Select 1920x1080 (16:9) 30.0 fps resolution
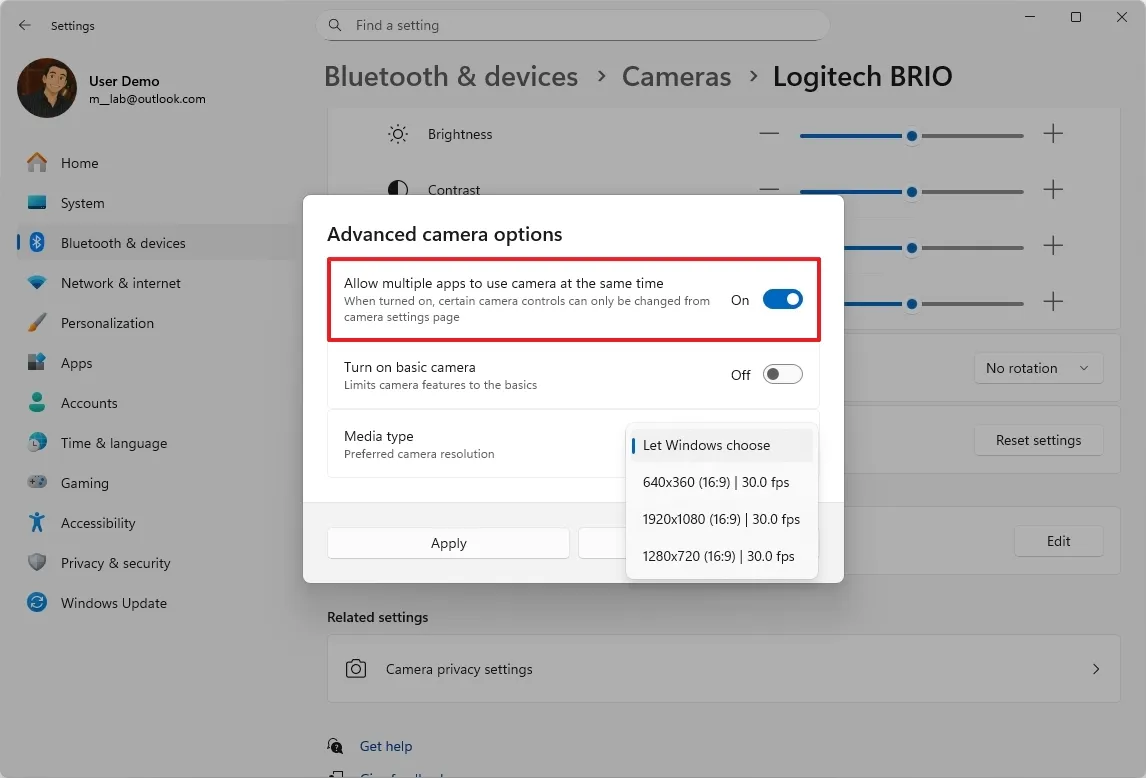The image size is (1146, 778). (x=722, y=519)
